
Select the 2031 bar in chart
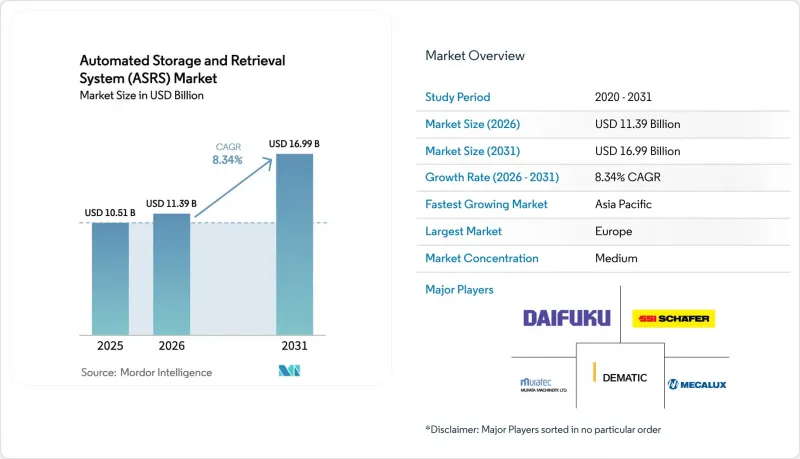294,244
